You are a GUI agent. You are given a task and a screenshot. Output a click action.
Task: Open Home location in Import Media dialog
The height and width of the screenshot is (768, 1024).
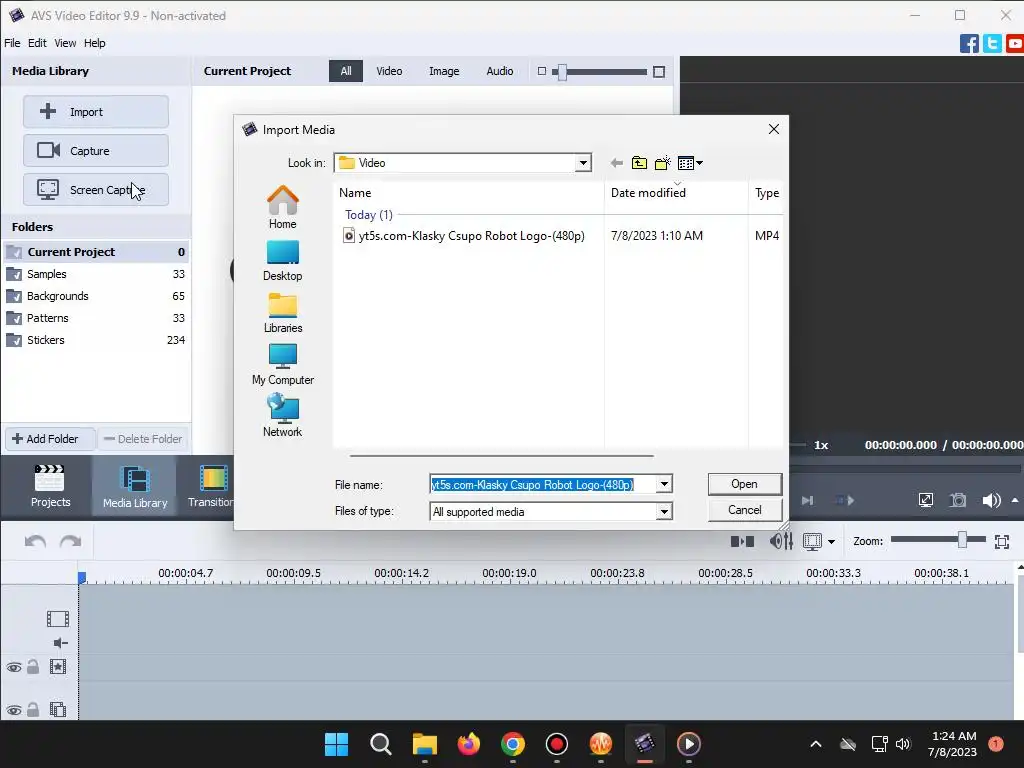[283, 207]
